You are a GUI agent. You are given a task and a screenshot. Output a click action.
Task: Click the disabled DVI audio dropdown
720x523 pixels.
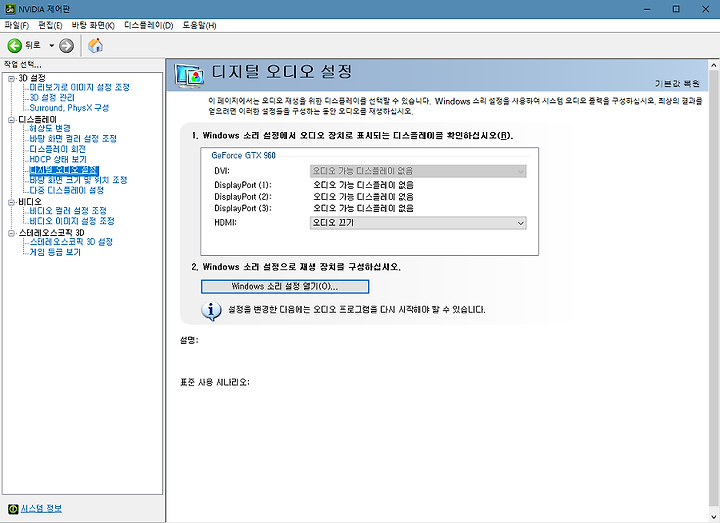click(418, 171)
